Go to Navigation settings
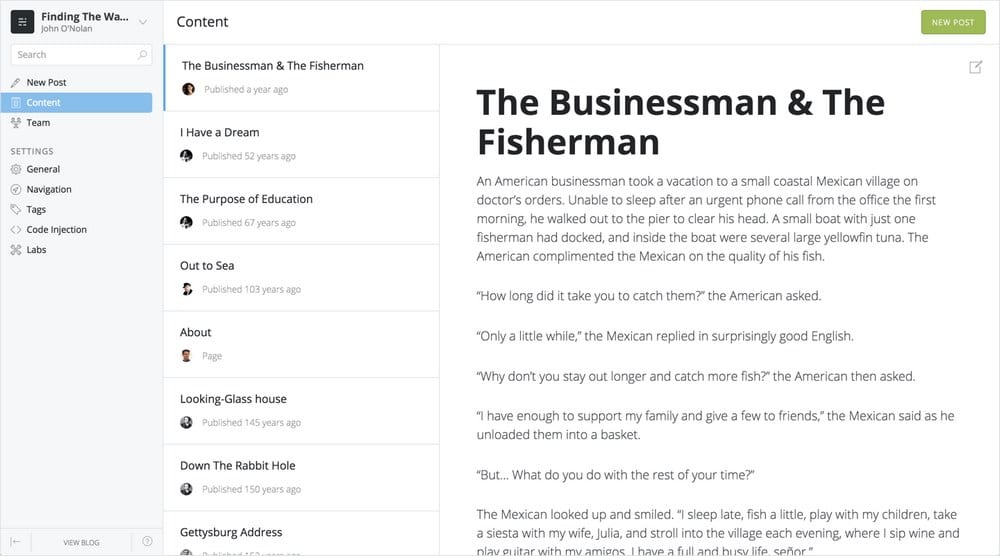Viewport: 1000px width, 556px height. pyautogui.click(x=49, y=189)
